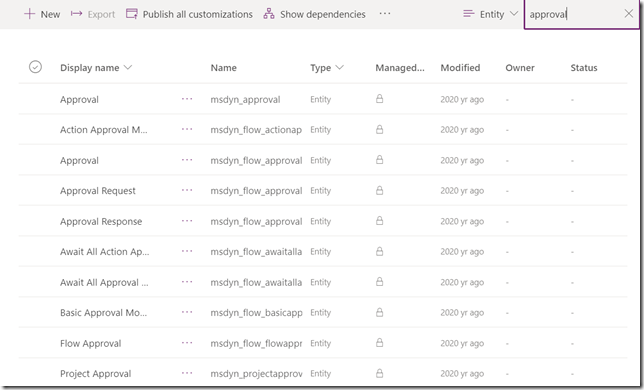Open Show dependencies
The height and width of the screenshot is (390, 644).
click(315, 14)
